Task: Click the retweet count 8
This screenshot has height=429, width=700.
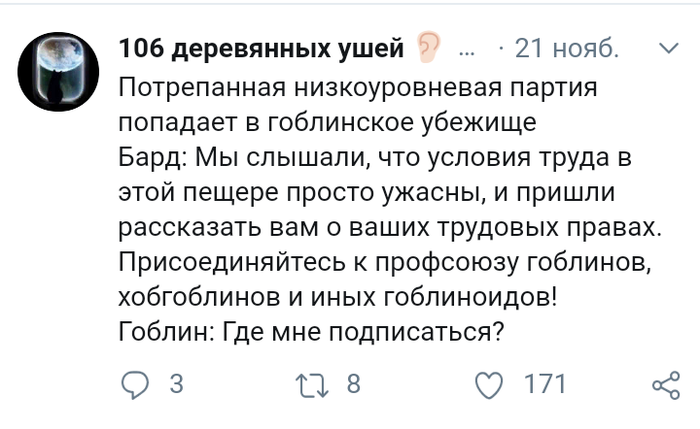Action: [x=352, y=385]
